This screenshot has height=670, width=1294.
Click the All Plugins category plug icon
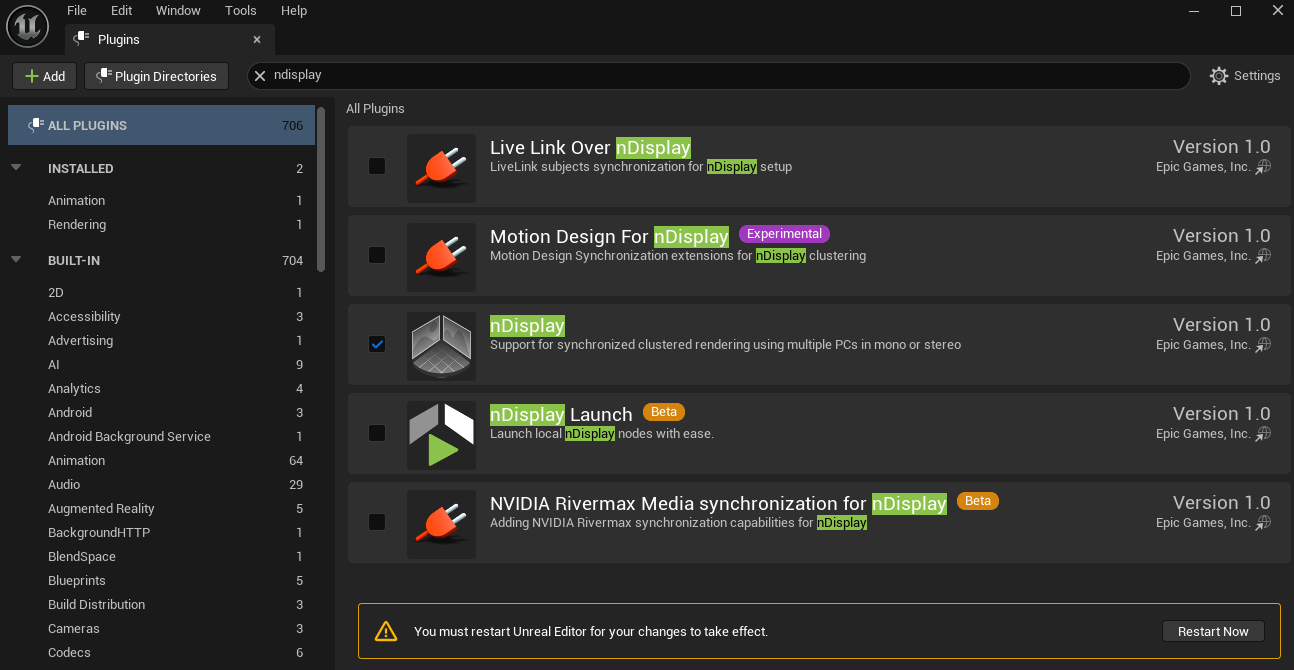coord(36,125)
